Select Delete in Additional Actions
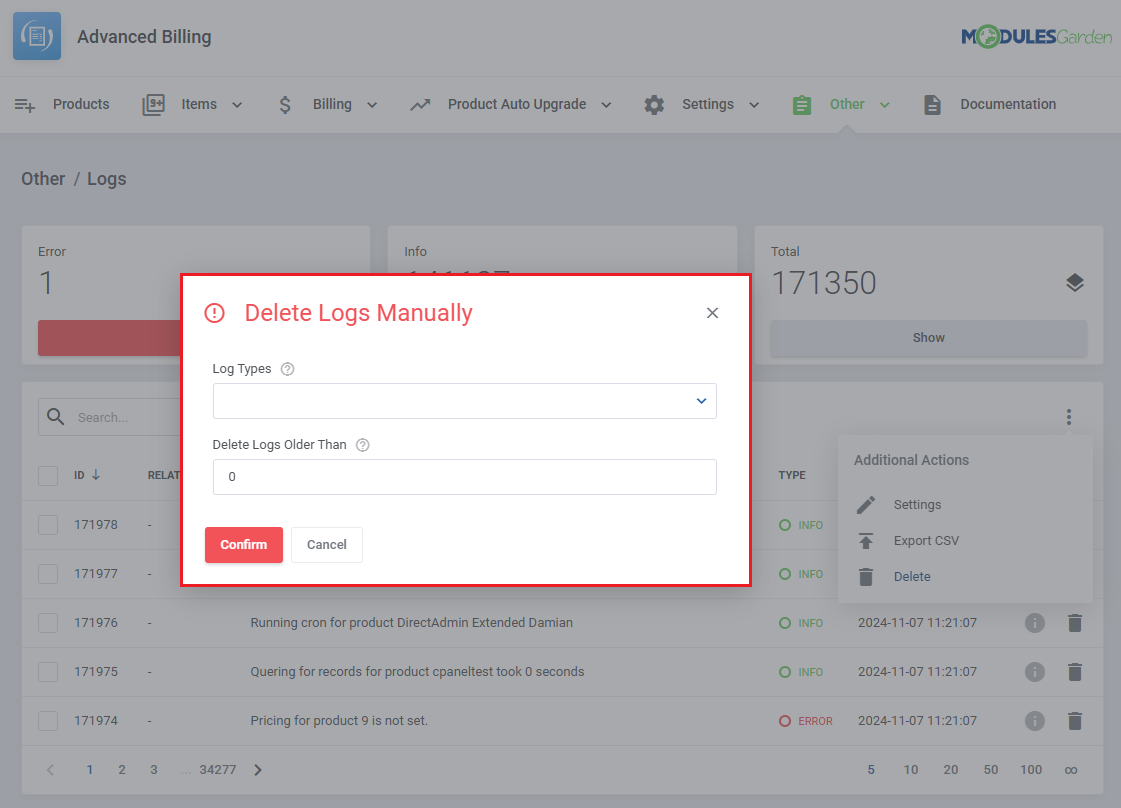 click(912, 577)
